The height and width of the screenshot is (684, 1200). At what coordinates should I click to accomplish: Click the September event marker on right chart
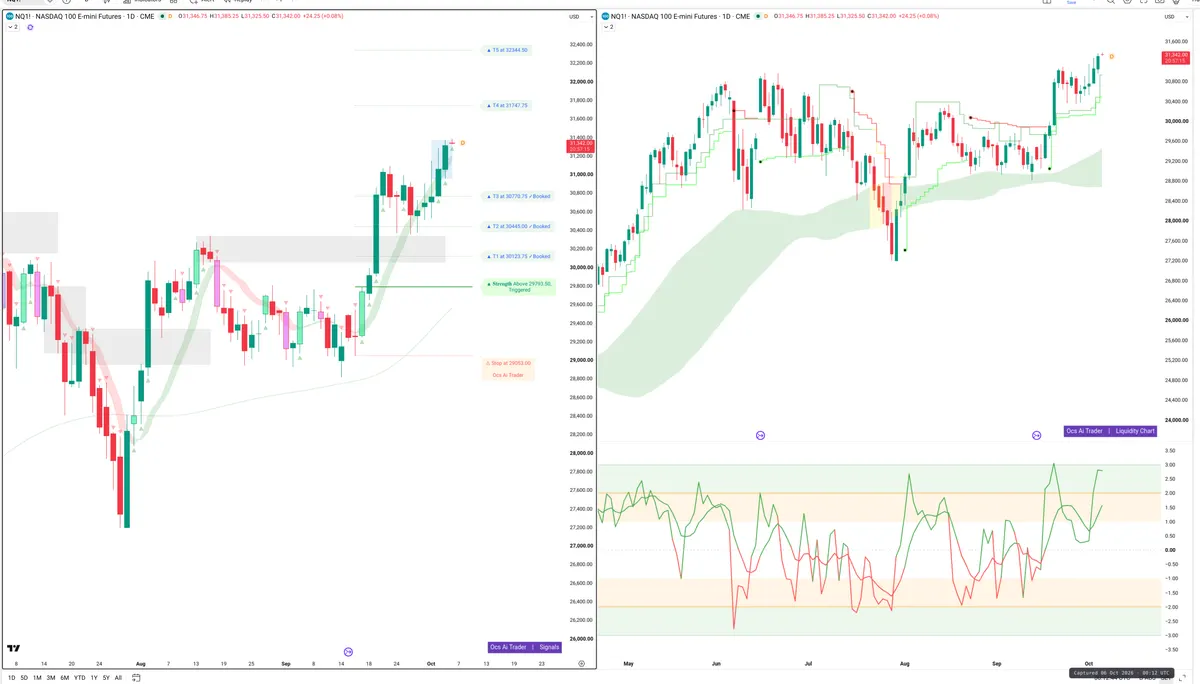tap(1037, 435)
